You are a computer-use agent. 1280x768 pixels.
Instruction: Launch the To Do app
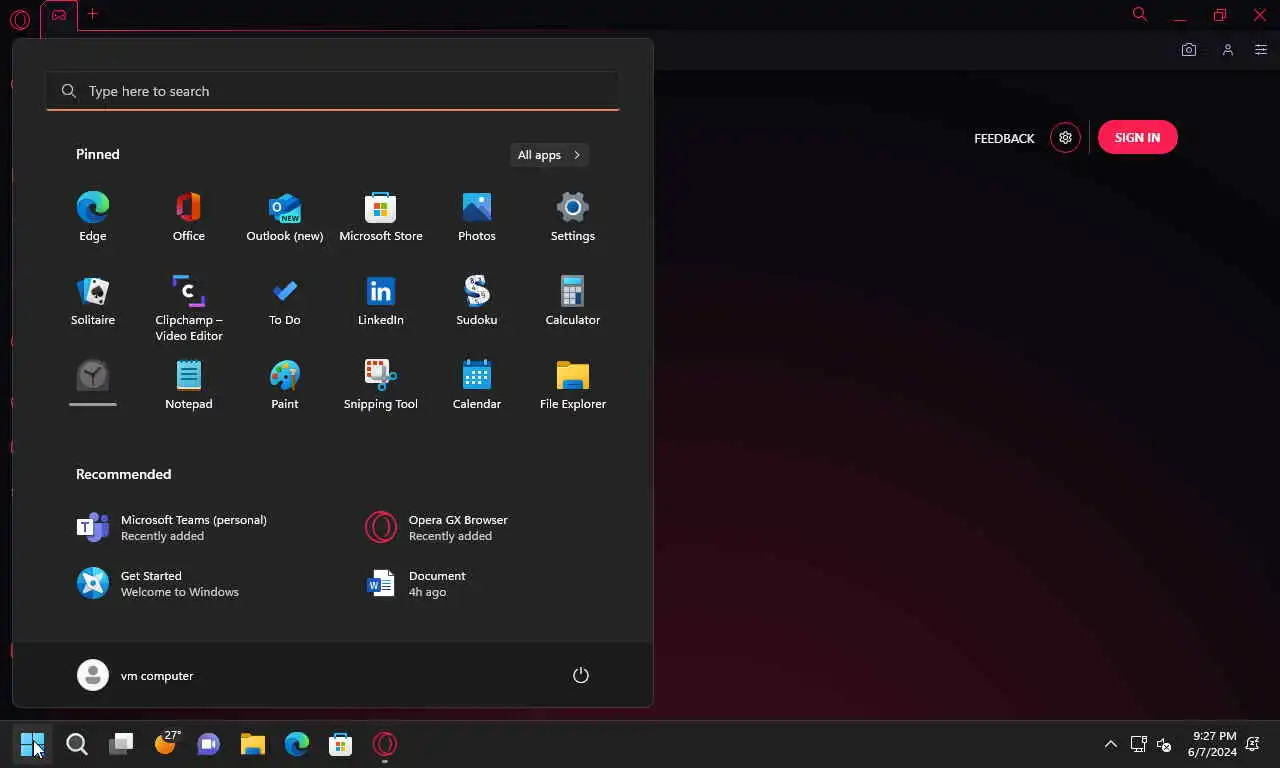coord(285,301)
